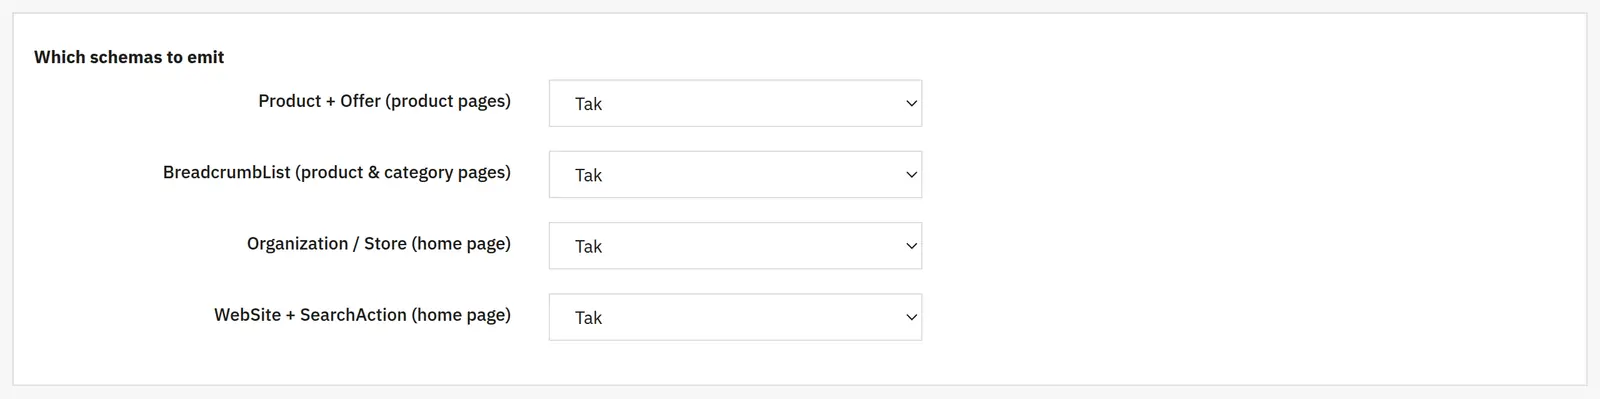Click the 'WebSite + SearchAction (home page)' label
Screen dimensions: 1600x399
pyautogui.click(x=362, y=315)
